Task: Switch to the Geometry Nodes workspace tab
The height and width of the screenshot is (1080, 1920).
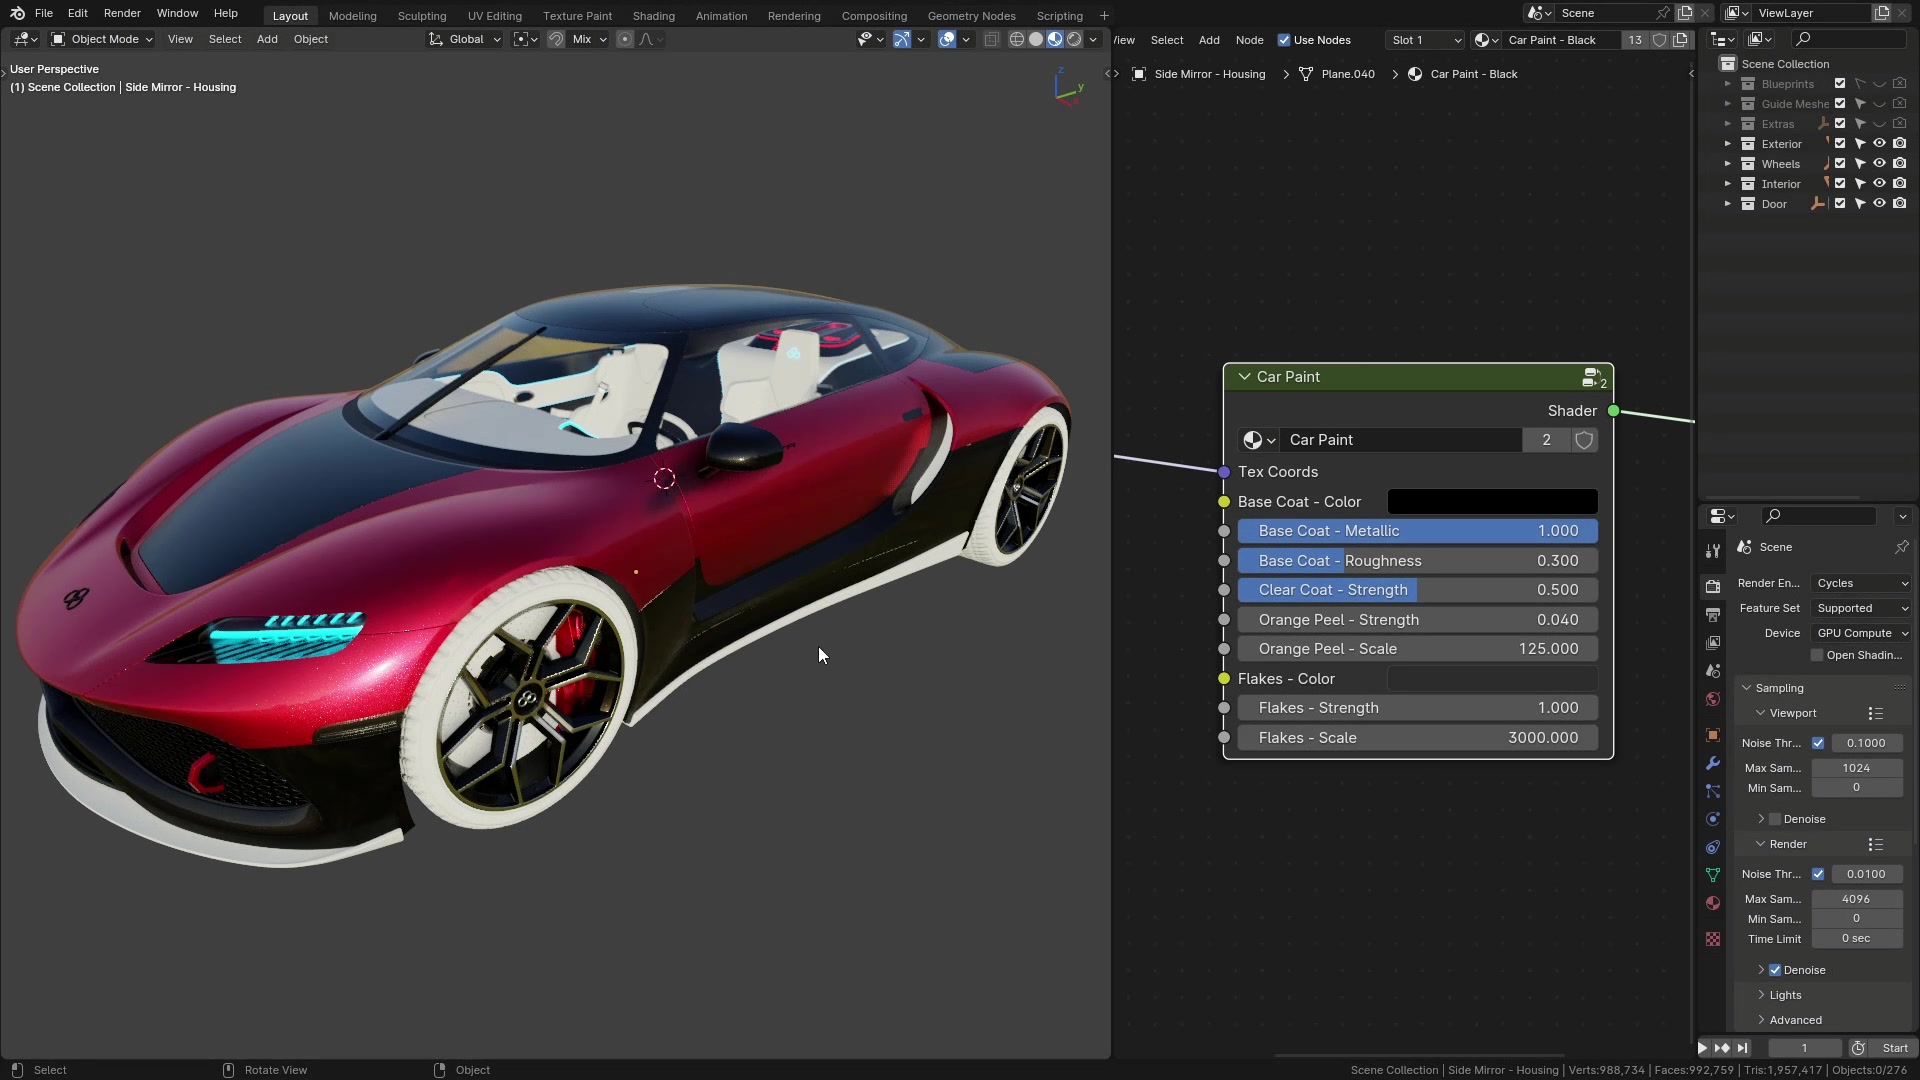Action: coord(971,16)
